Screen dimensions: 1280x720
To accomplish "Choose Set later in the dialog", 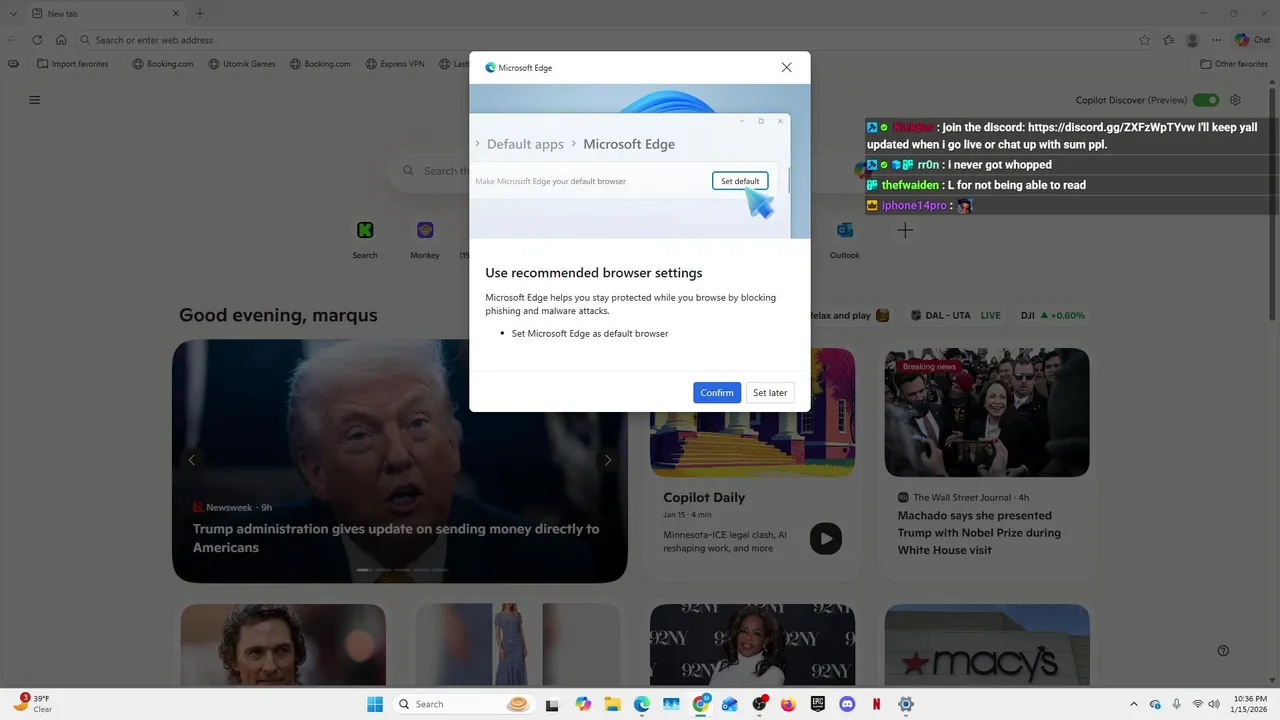I will click(x=770, y=393).
